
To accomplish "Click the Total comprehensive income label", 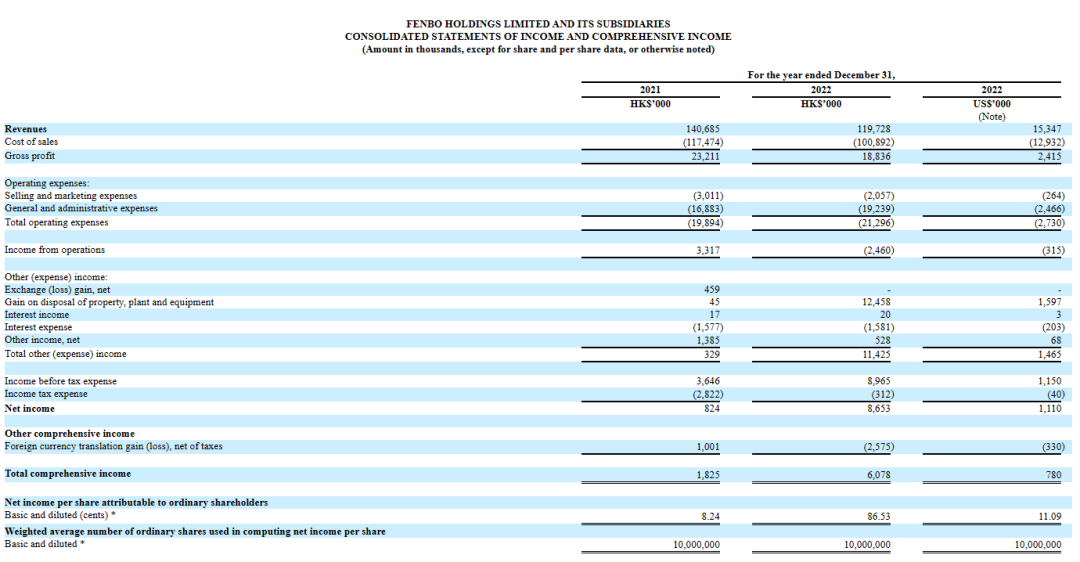I will pos(68,474).
